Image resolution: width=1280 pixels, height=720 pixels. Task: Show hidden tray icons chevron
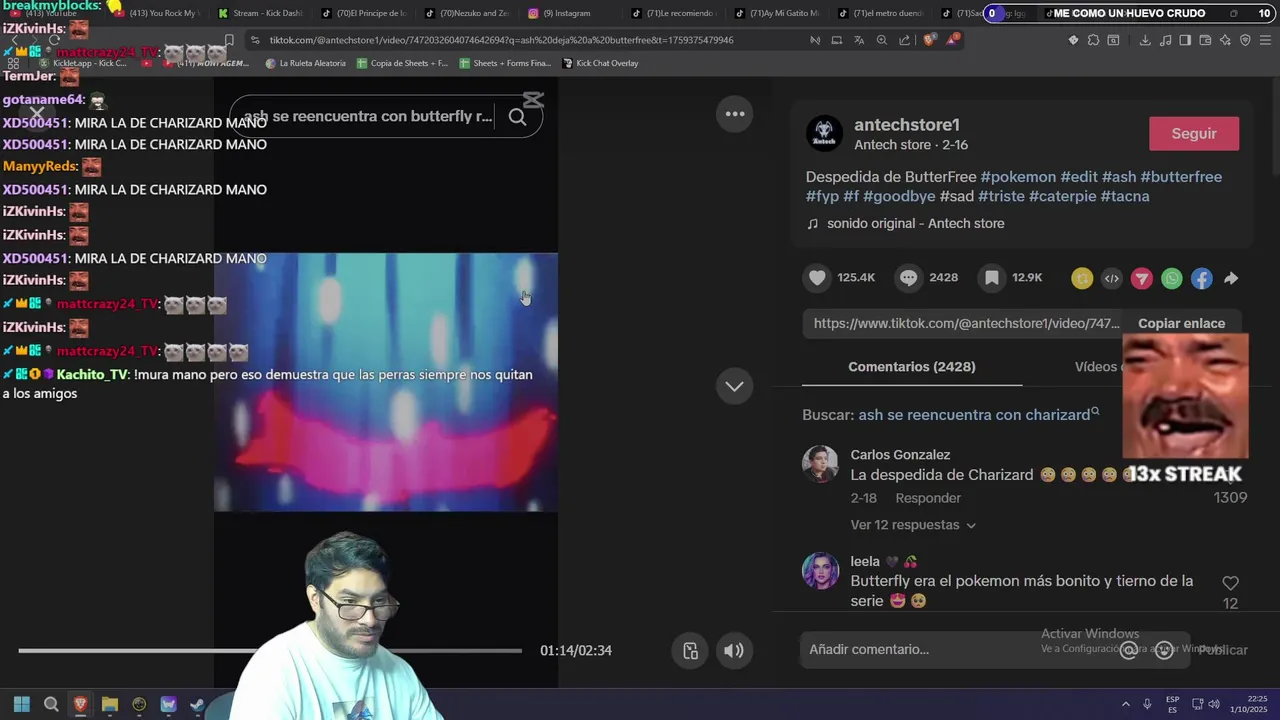click(x=1125, y=705)
